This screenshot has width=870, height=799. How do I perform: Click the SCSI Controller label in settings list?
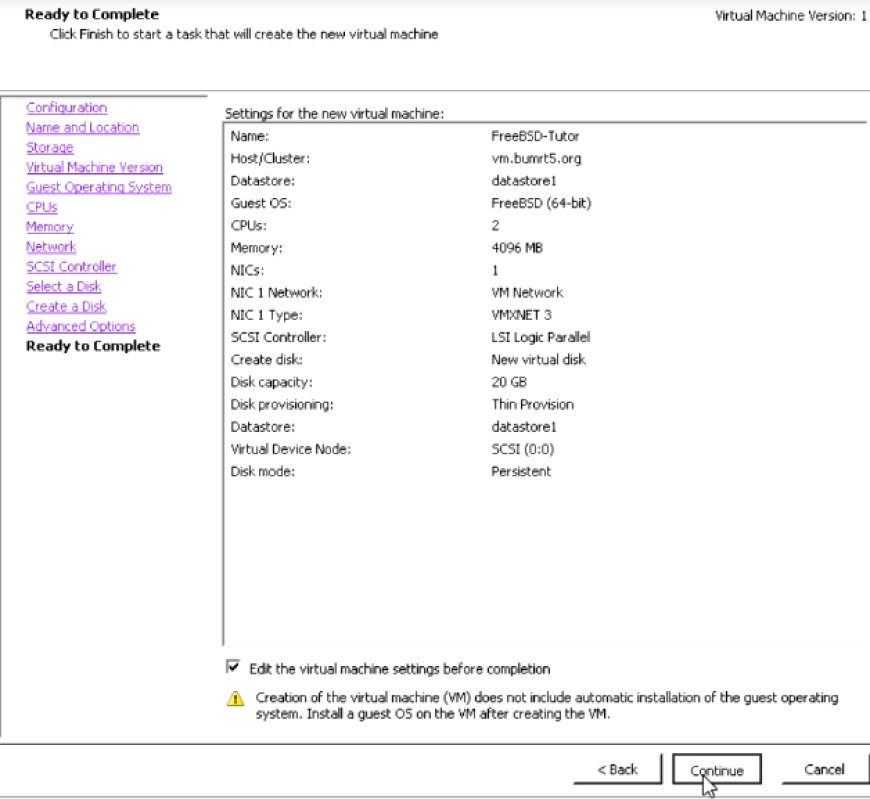coord(279,337)
